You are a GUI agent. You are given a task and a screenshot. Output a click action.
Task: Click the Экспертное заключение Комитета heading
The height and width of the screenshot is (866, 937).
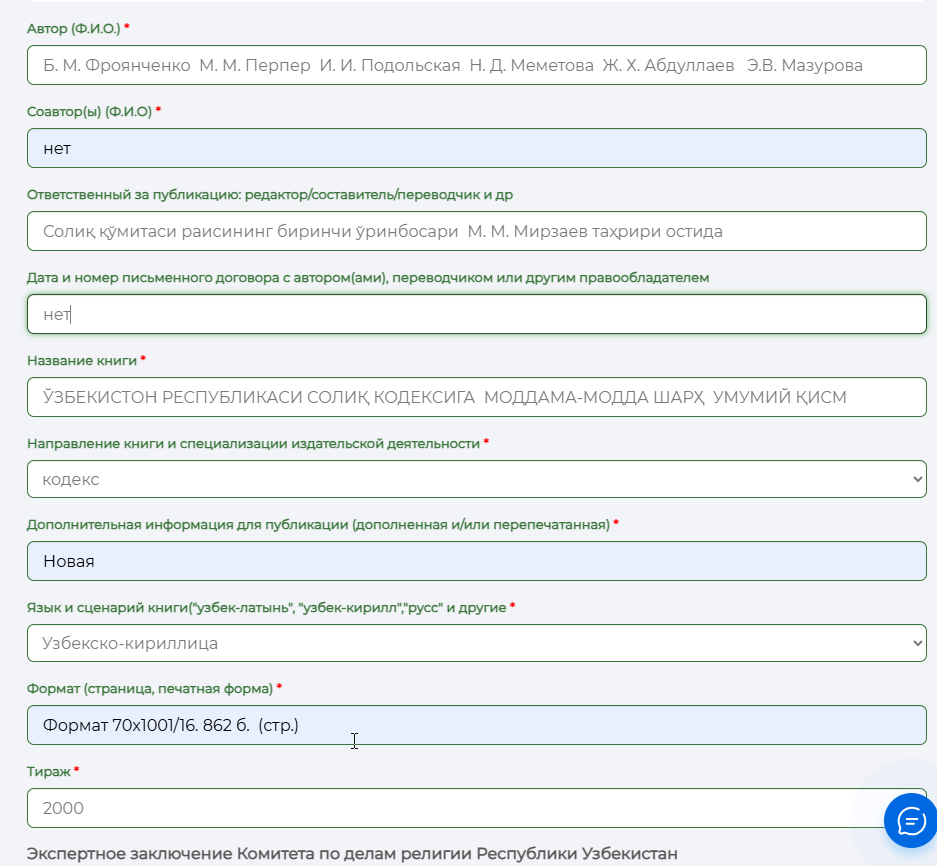coord(352,853)
